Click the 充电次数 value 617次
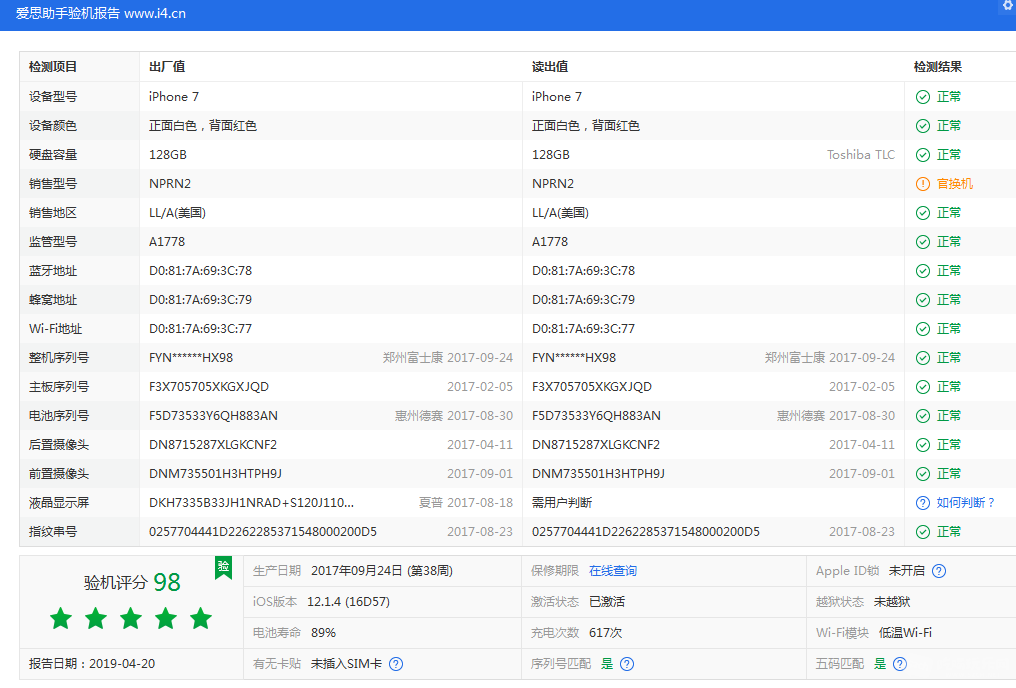The height and width of the screenshot is (688, 1016). pyautogui.click(x=605, y=633)
